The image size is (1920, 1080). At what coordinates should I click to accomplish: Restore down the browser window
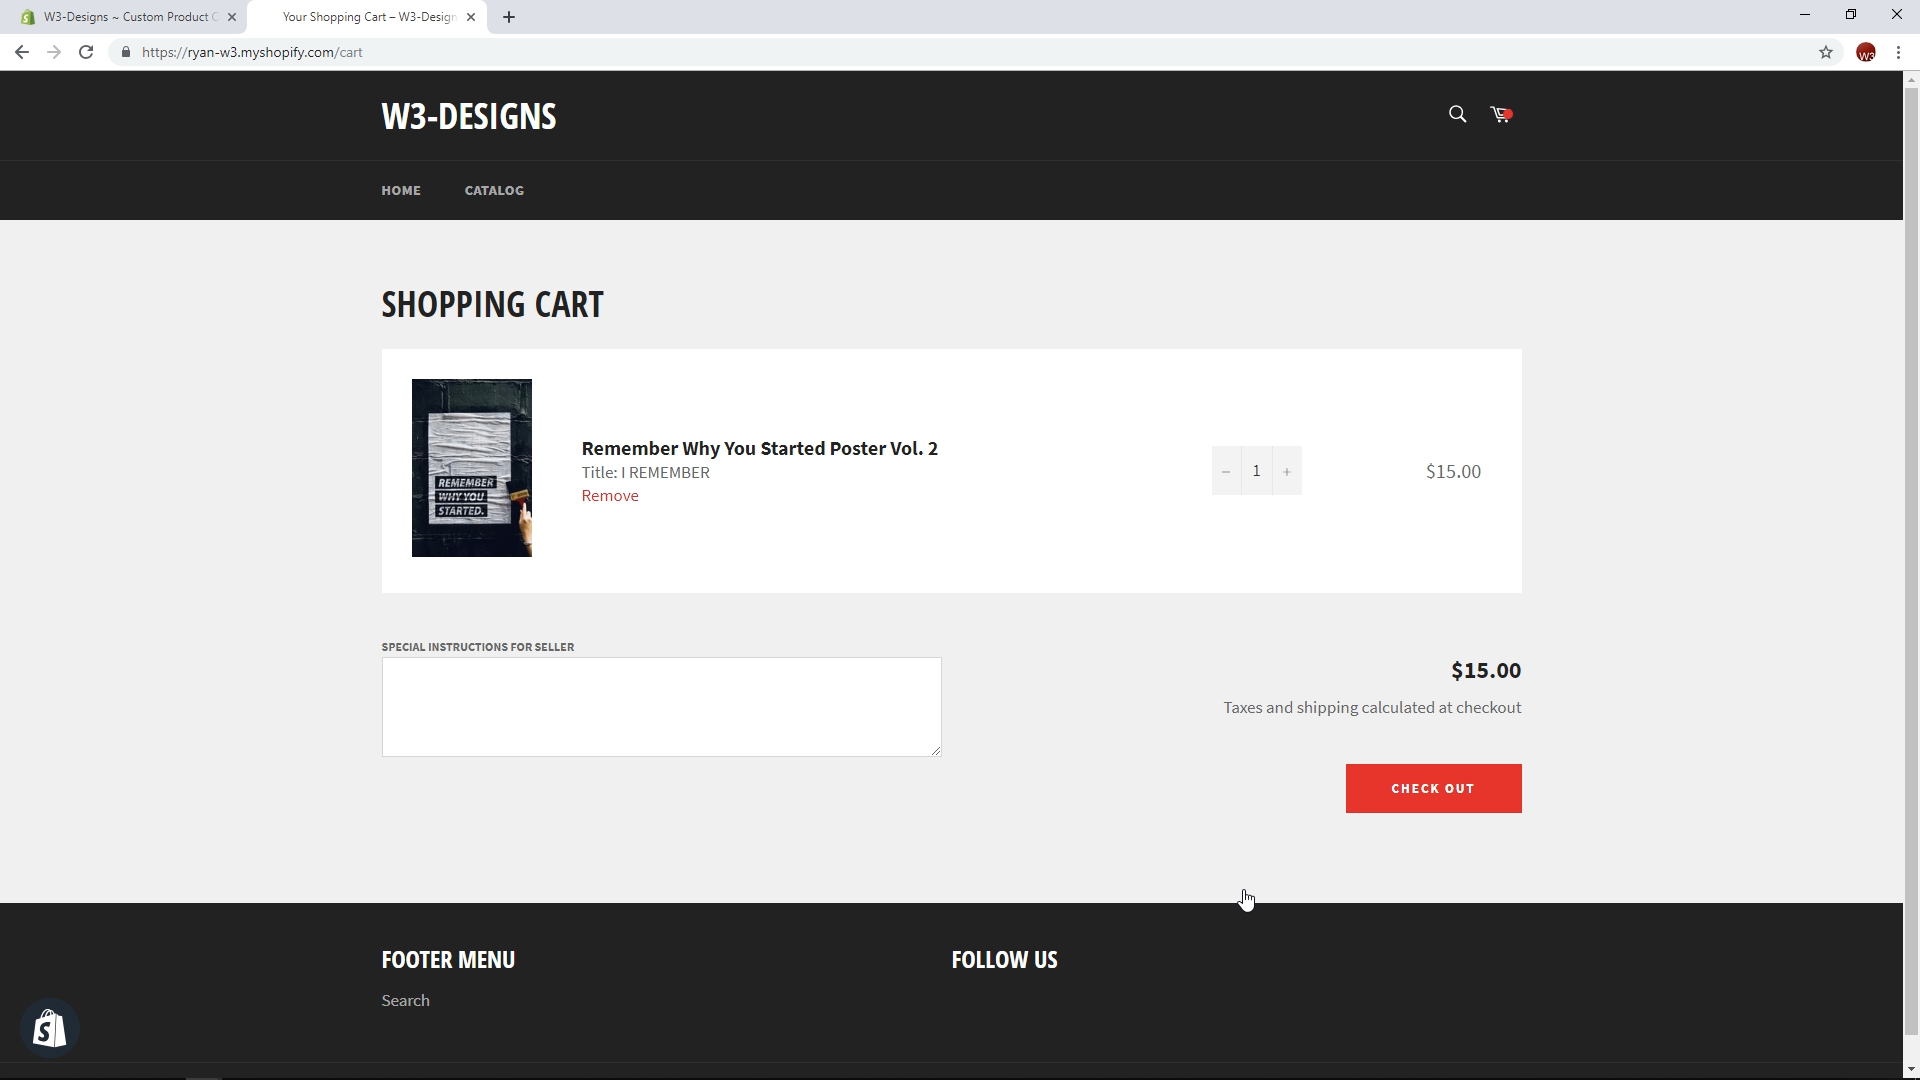point(1850,15)
